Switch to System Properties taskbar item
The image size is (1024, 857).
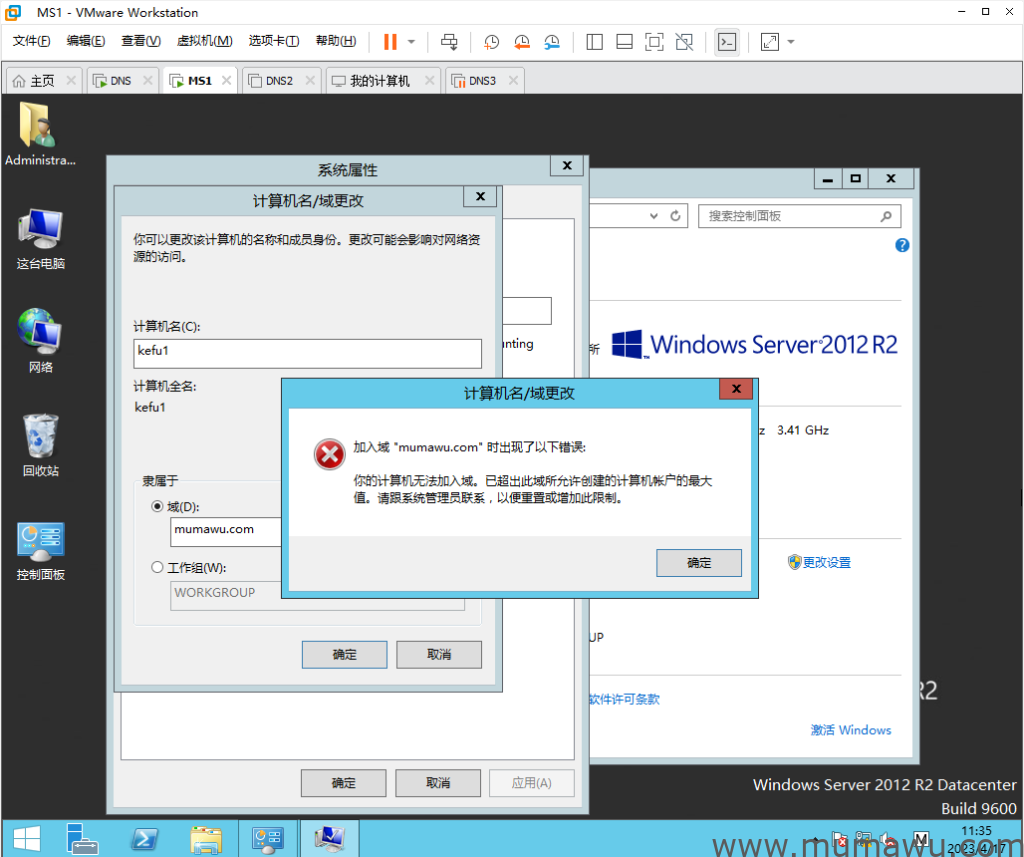[329, 839]
